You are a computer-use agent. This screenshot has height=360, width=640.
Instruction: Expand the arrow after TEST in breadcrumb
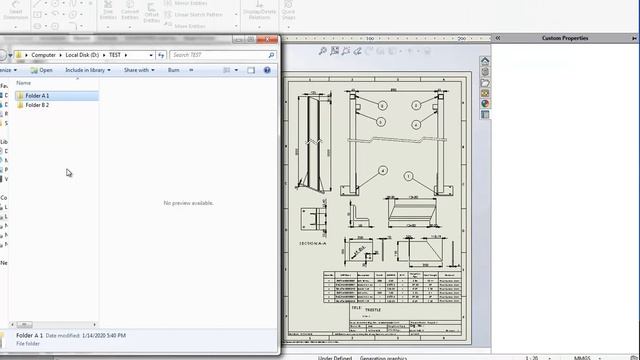126,55
